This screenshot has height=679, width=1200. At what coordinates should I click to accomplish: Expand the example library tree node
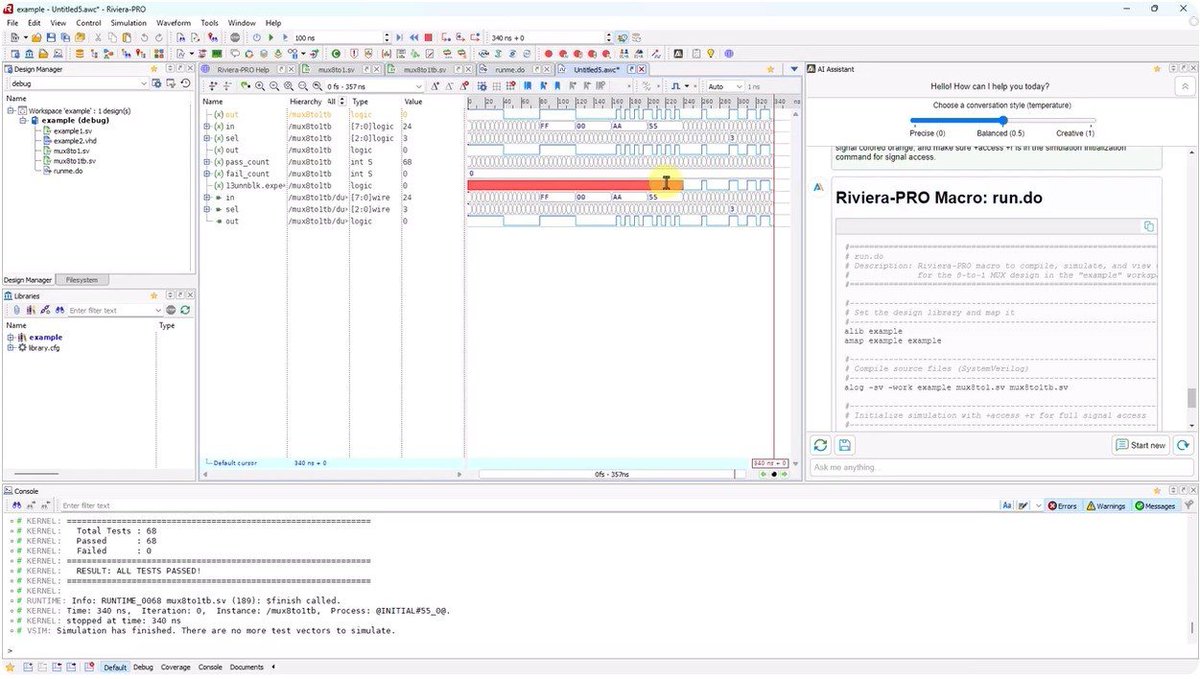pos(10,337)
